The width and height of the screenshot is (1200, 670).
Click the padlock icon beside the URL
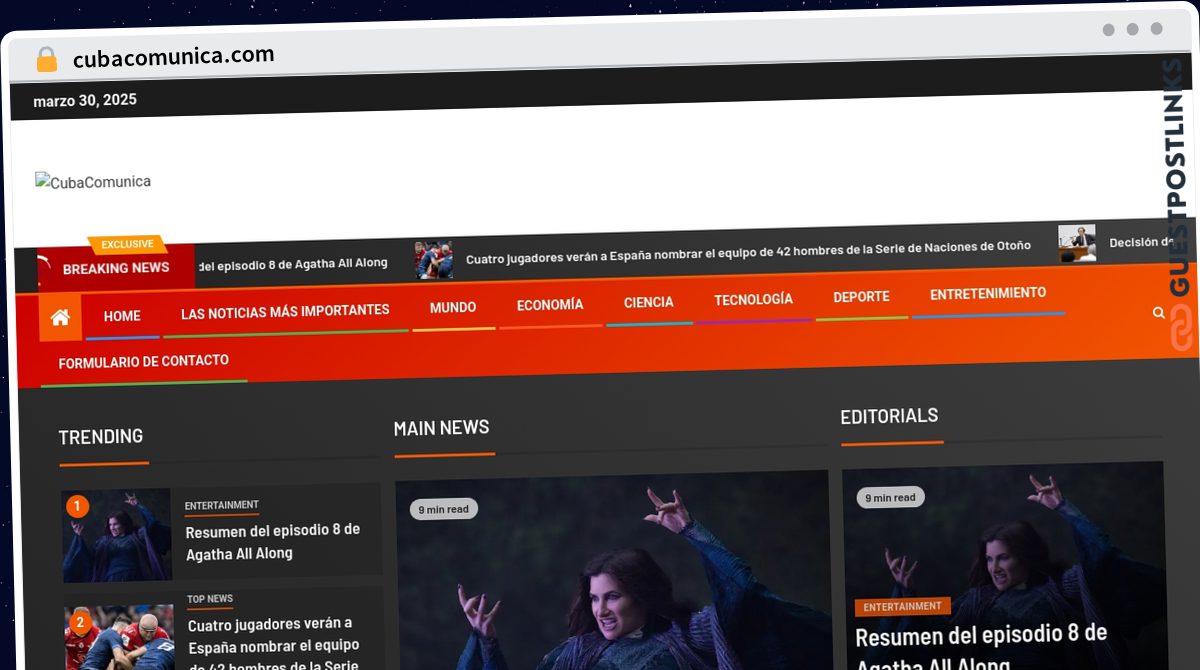(x=46, y=59)
